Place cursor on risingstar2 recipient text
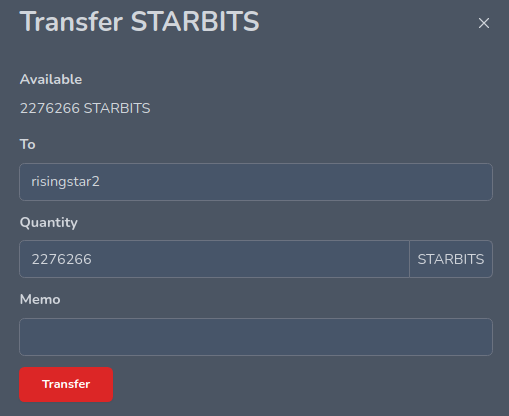 pyautogui.click(x=65, y=182)
